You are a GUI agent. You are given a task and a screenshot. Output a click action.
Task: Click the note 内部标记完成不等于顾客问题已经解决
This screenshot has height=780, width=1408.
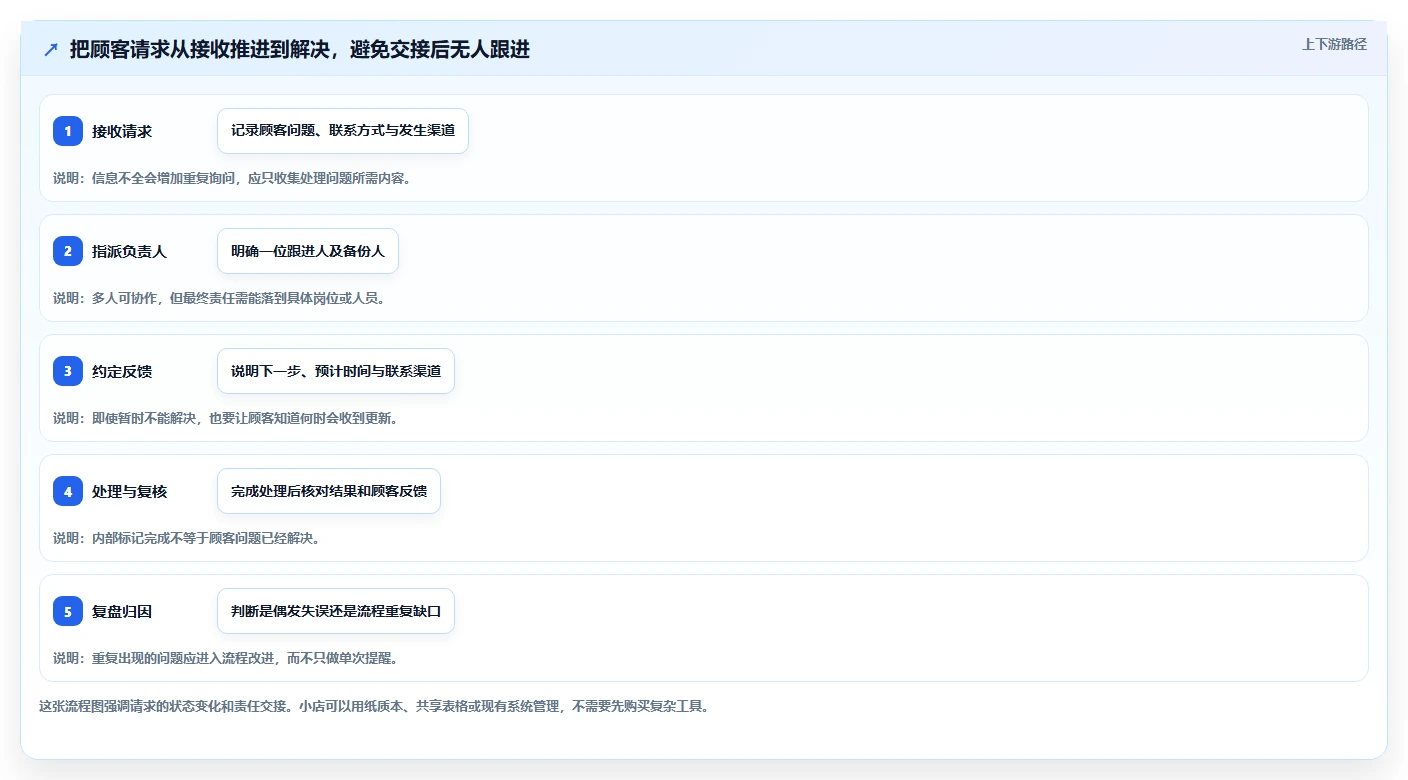click(x=186, y=538)
